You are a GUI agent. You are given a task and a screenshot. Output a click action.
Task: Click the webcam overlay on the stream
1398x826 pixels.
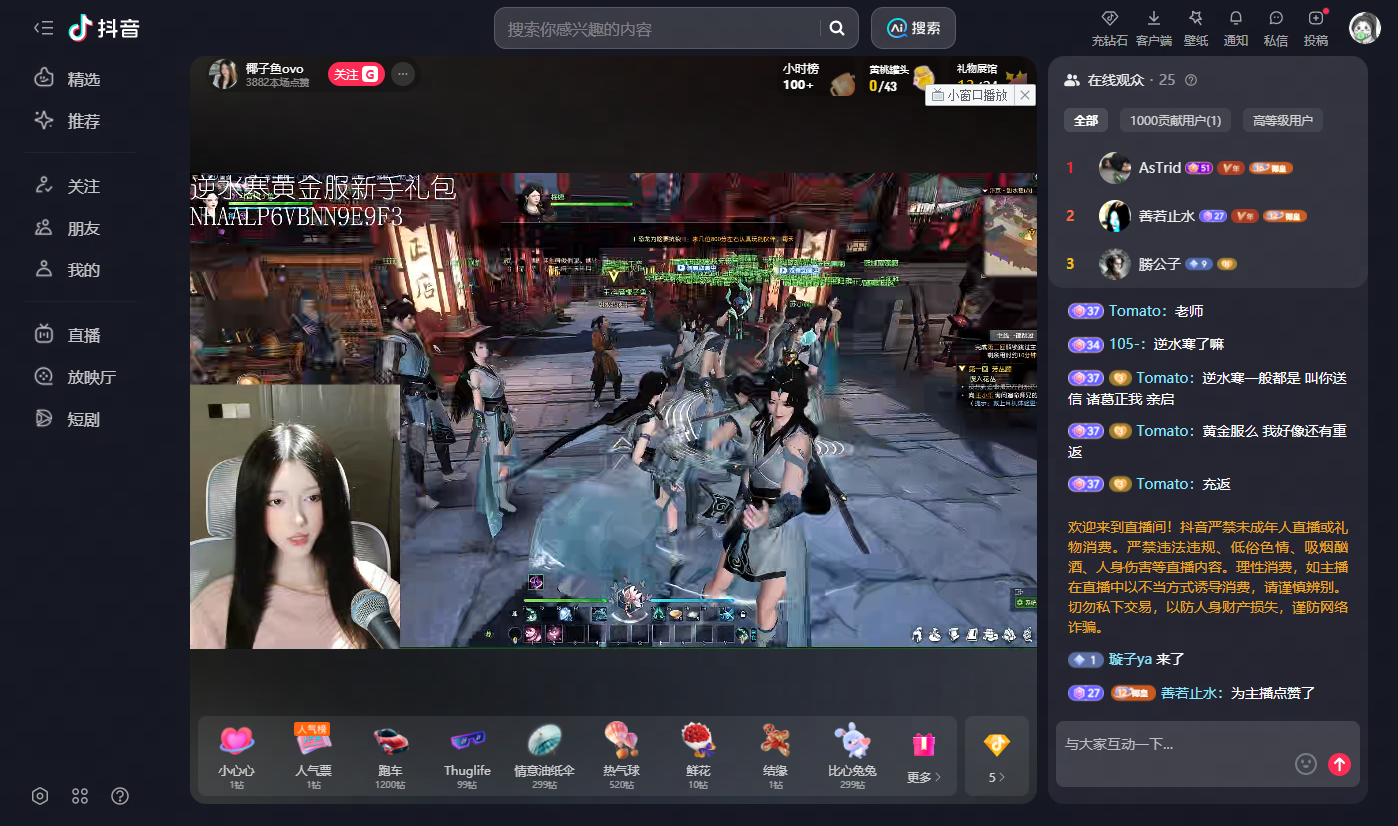(x=295, y=517)
